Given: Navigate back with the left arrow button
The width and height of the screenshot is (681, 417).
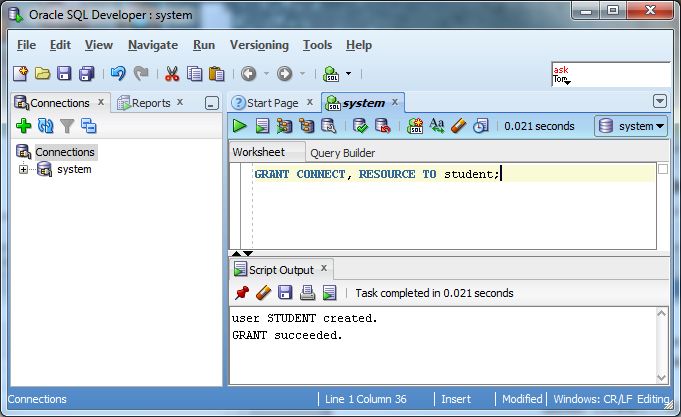Looking at the screenshot, I should tap(248, 73).
